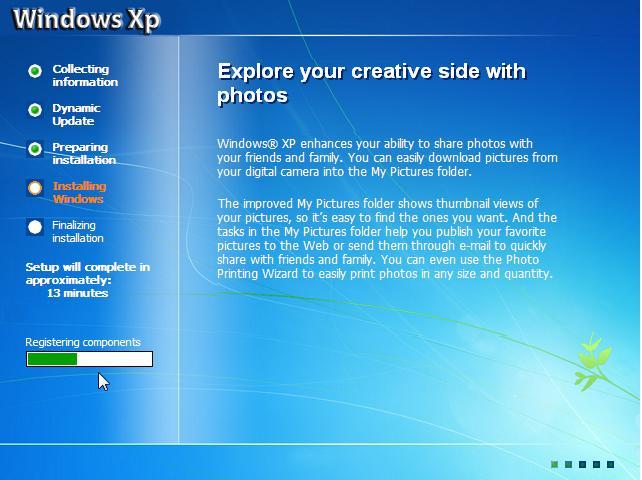Viewport: 642px width, 480px height.
Task: Select the Preparing installation completed bullet
Action: pos(35,149)
